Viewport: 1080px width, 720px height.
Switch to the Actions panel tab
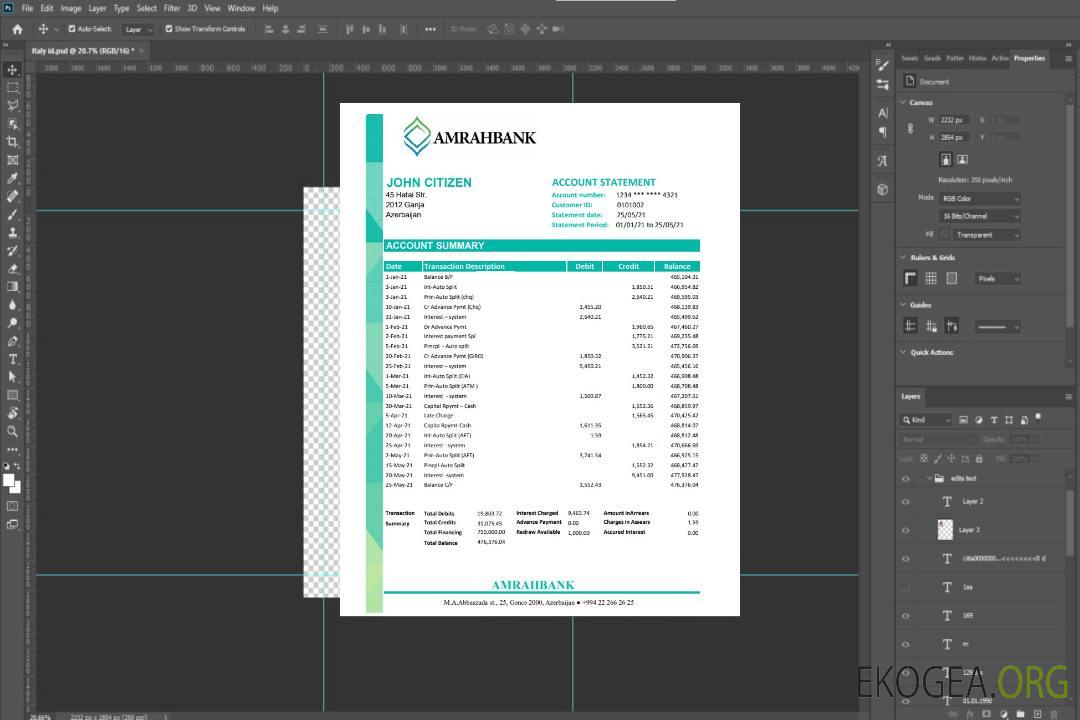(1000, 59)
